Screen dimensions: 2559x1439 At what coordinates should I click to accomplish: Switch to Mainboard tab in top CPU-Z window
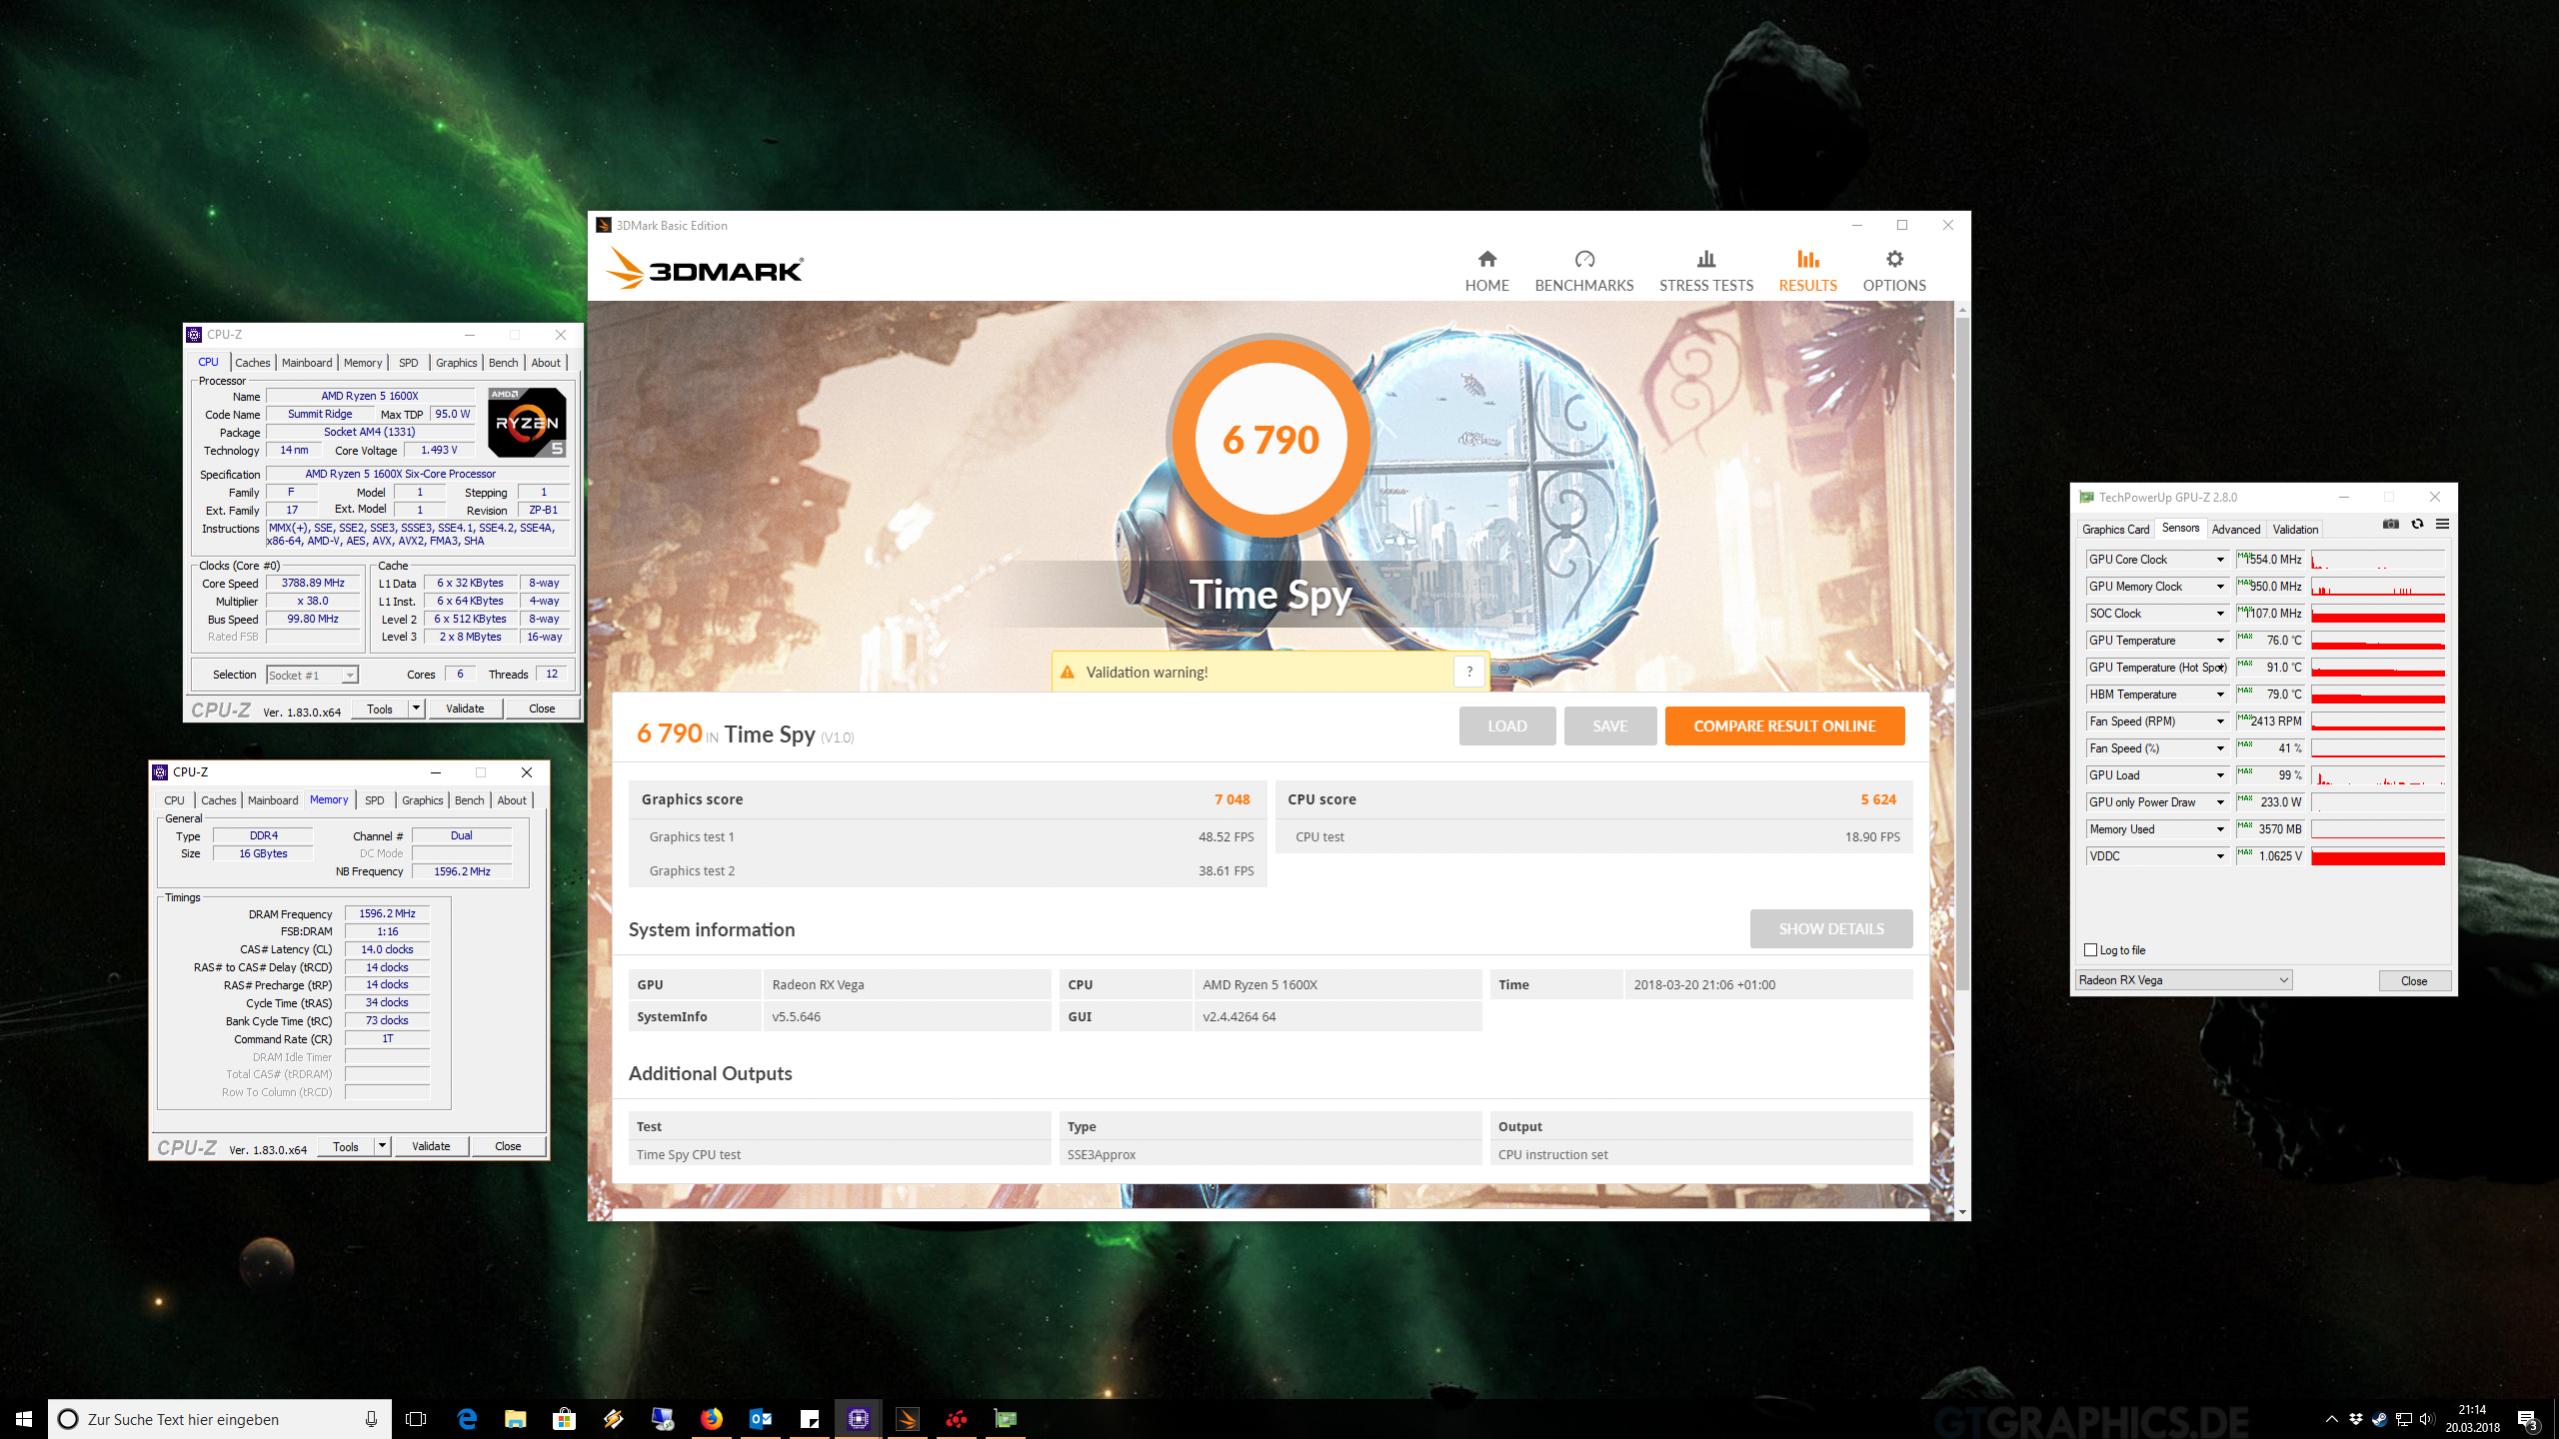[x=306, y=363]
